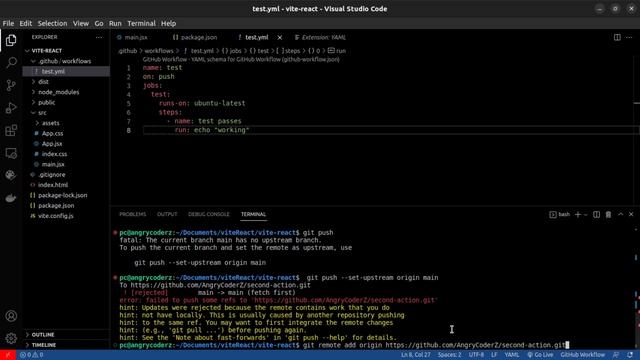
Task: Open the File menu
Action: (x=8, y=23)
